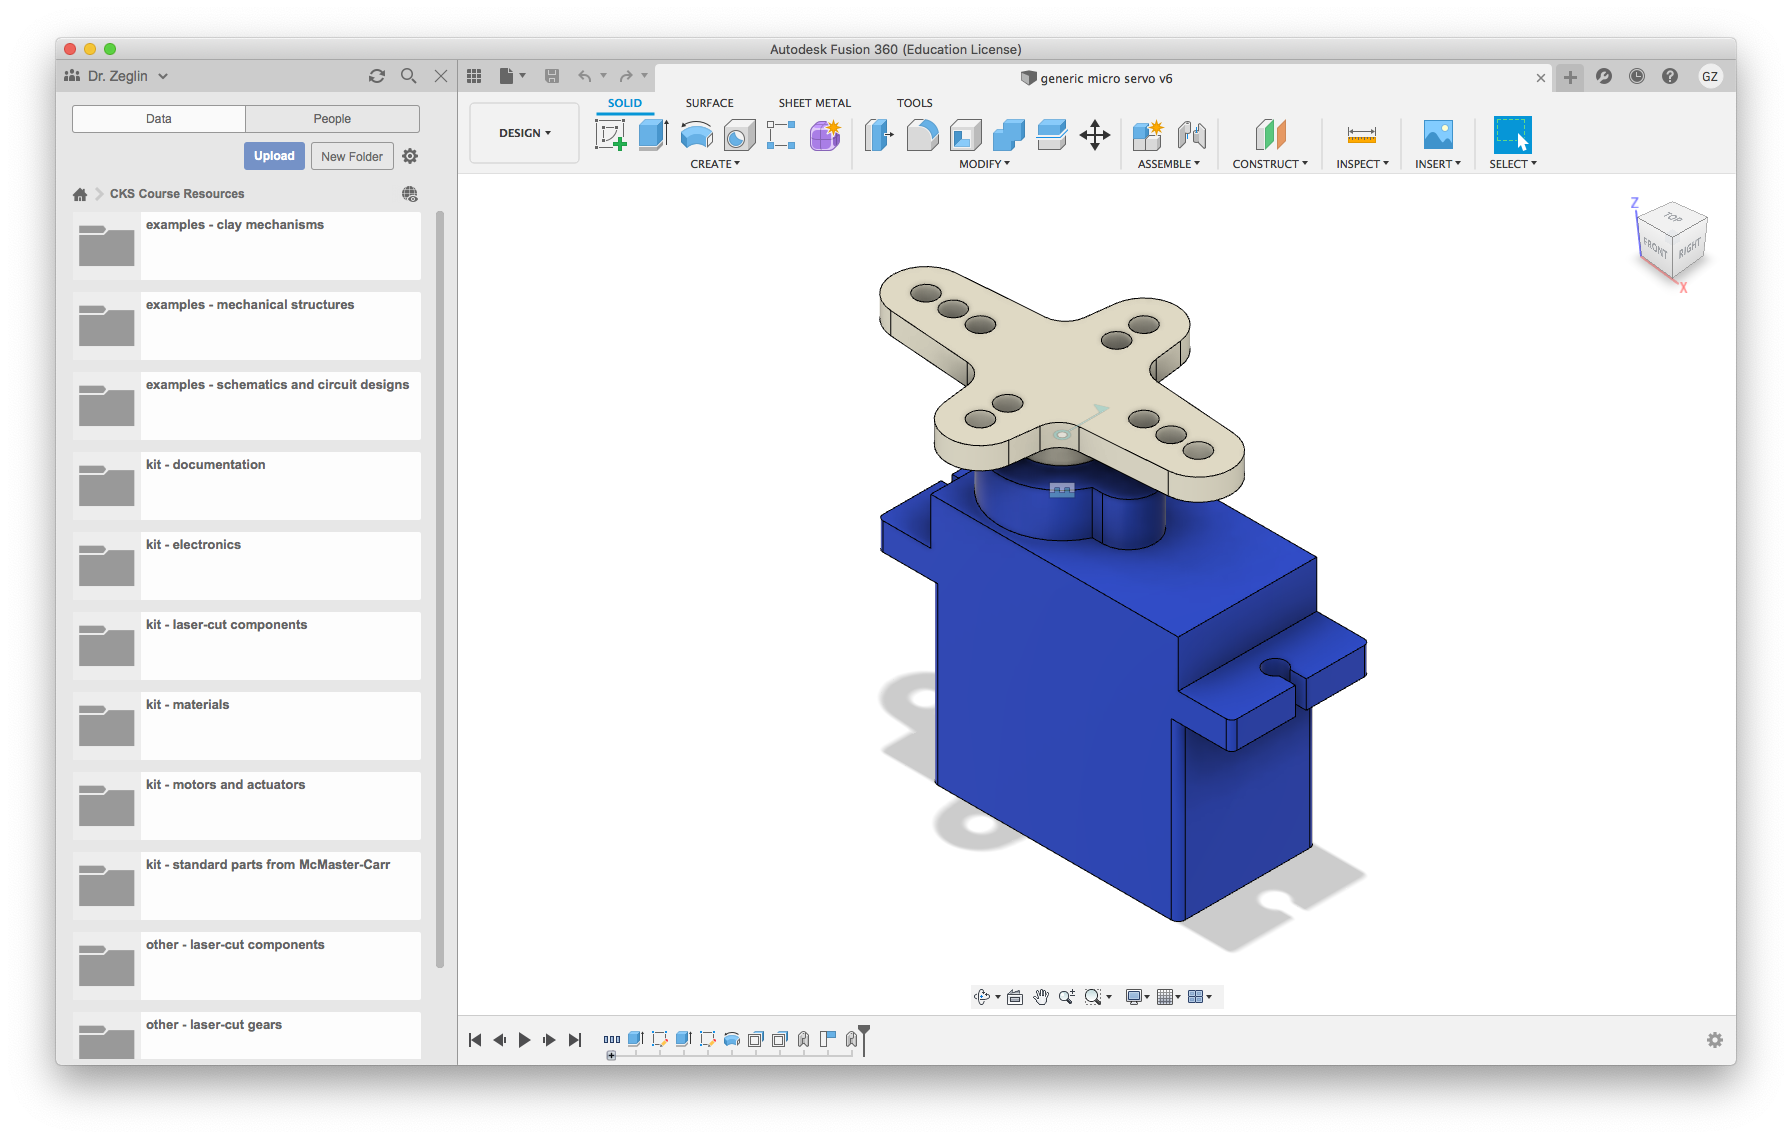
Task: Select the Fillet tool
Action: (x=922, y=135)
